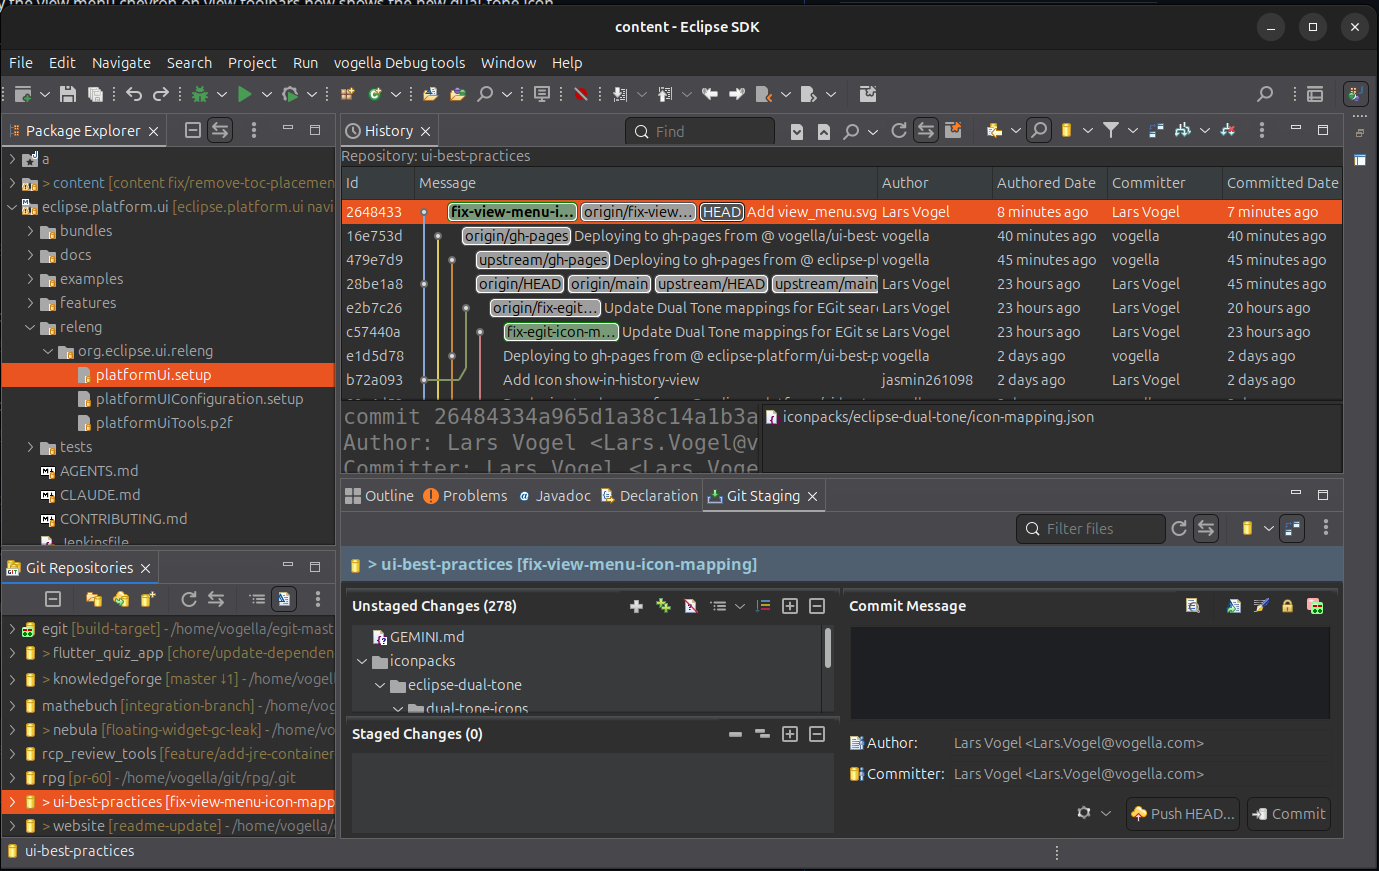The height and width of the screenshot is (871, 1379).
Task: Open commit filter funnel in History toolbar
Action: 1111,130
